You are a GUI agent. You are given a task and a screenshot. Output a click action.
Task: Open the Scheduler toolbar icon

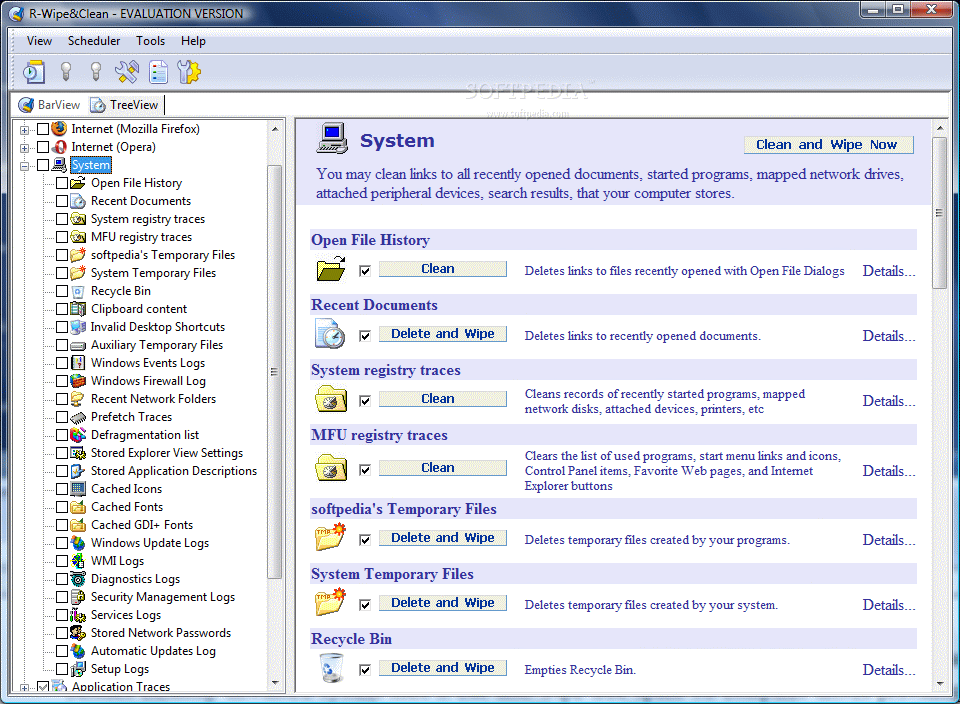[x=33, y=71]
